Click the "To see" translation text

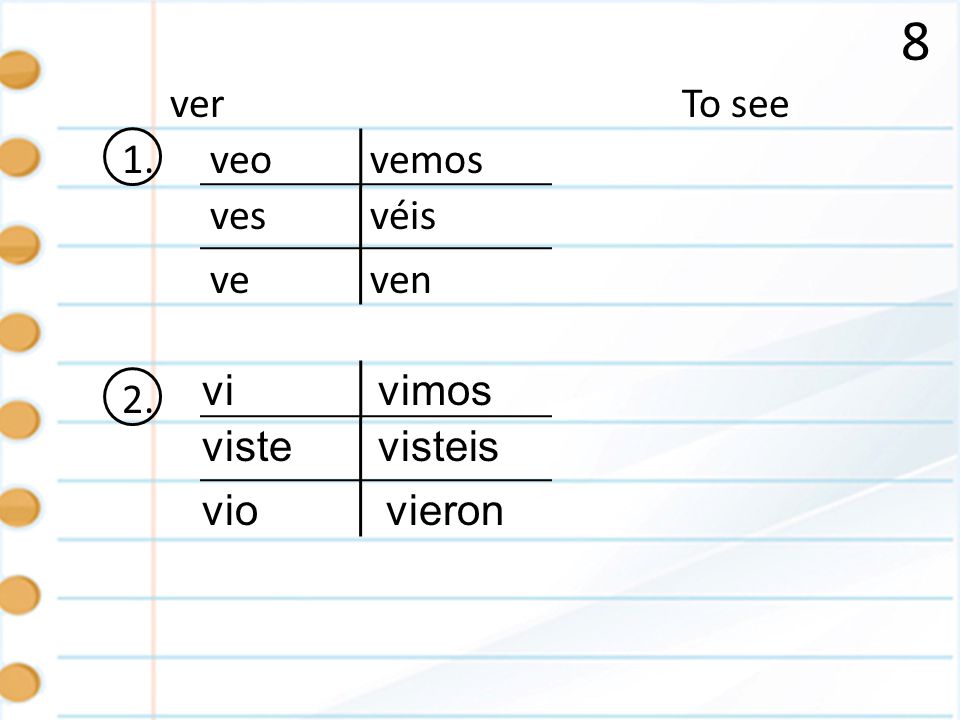[x=735, y=104]
